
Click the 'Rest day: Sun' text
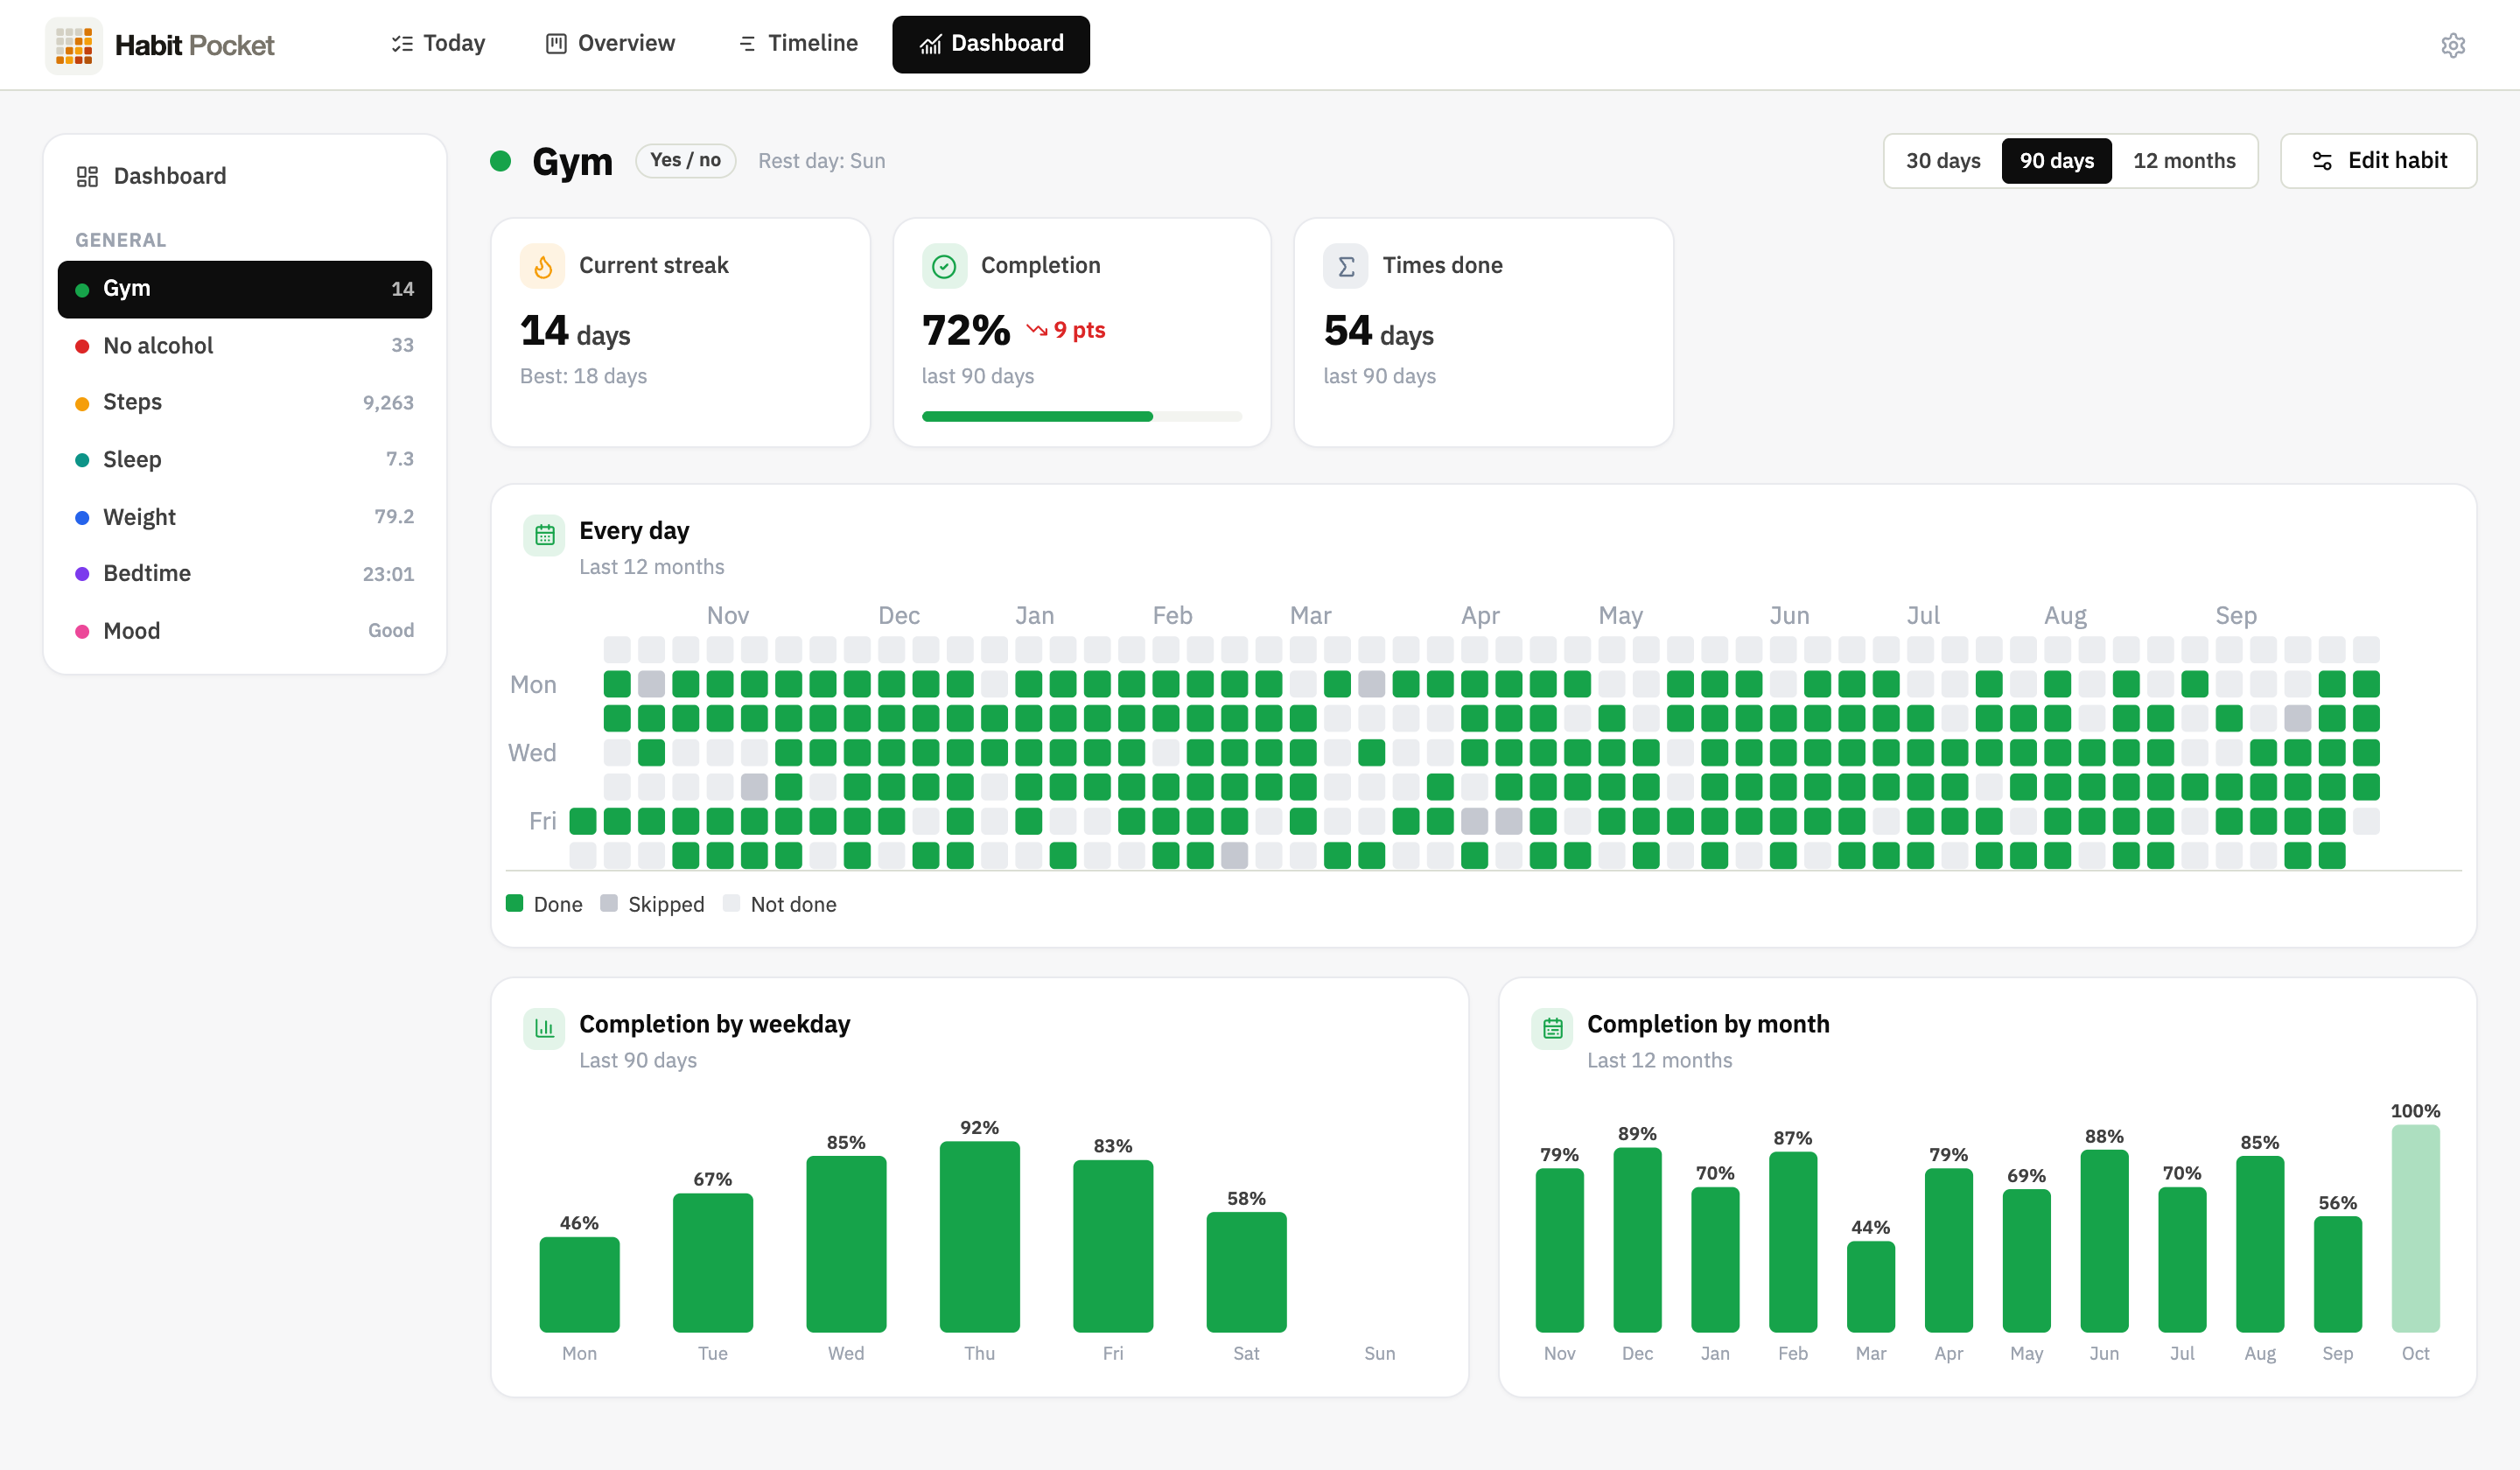821,161
